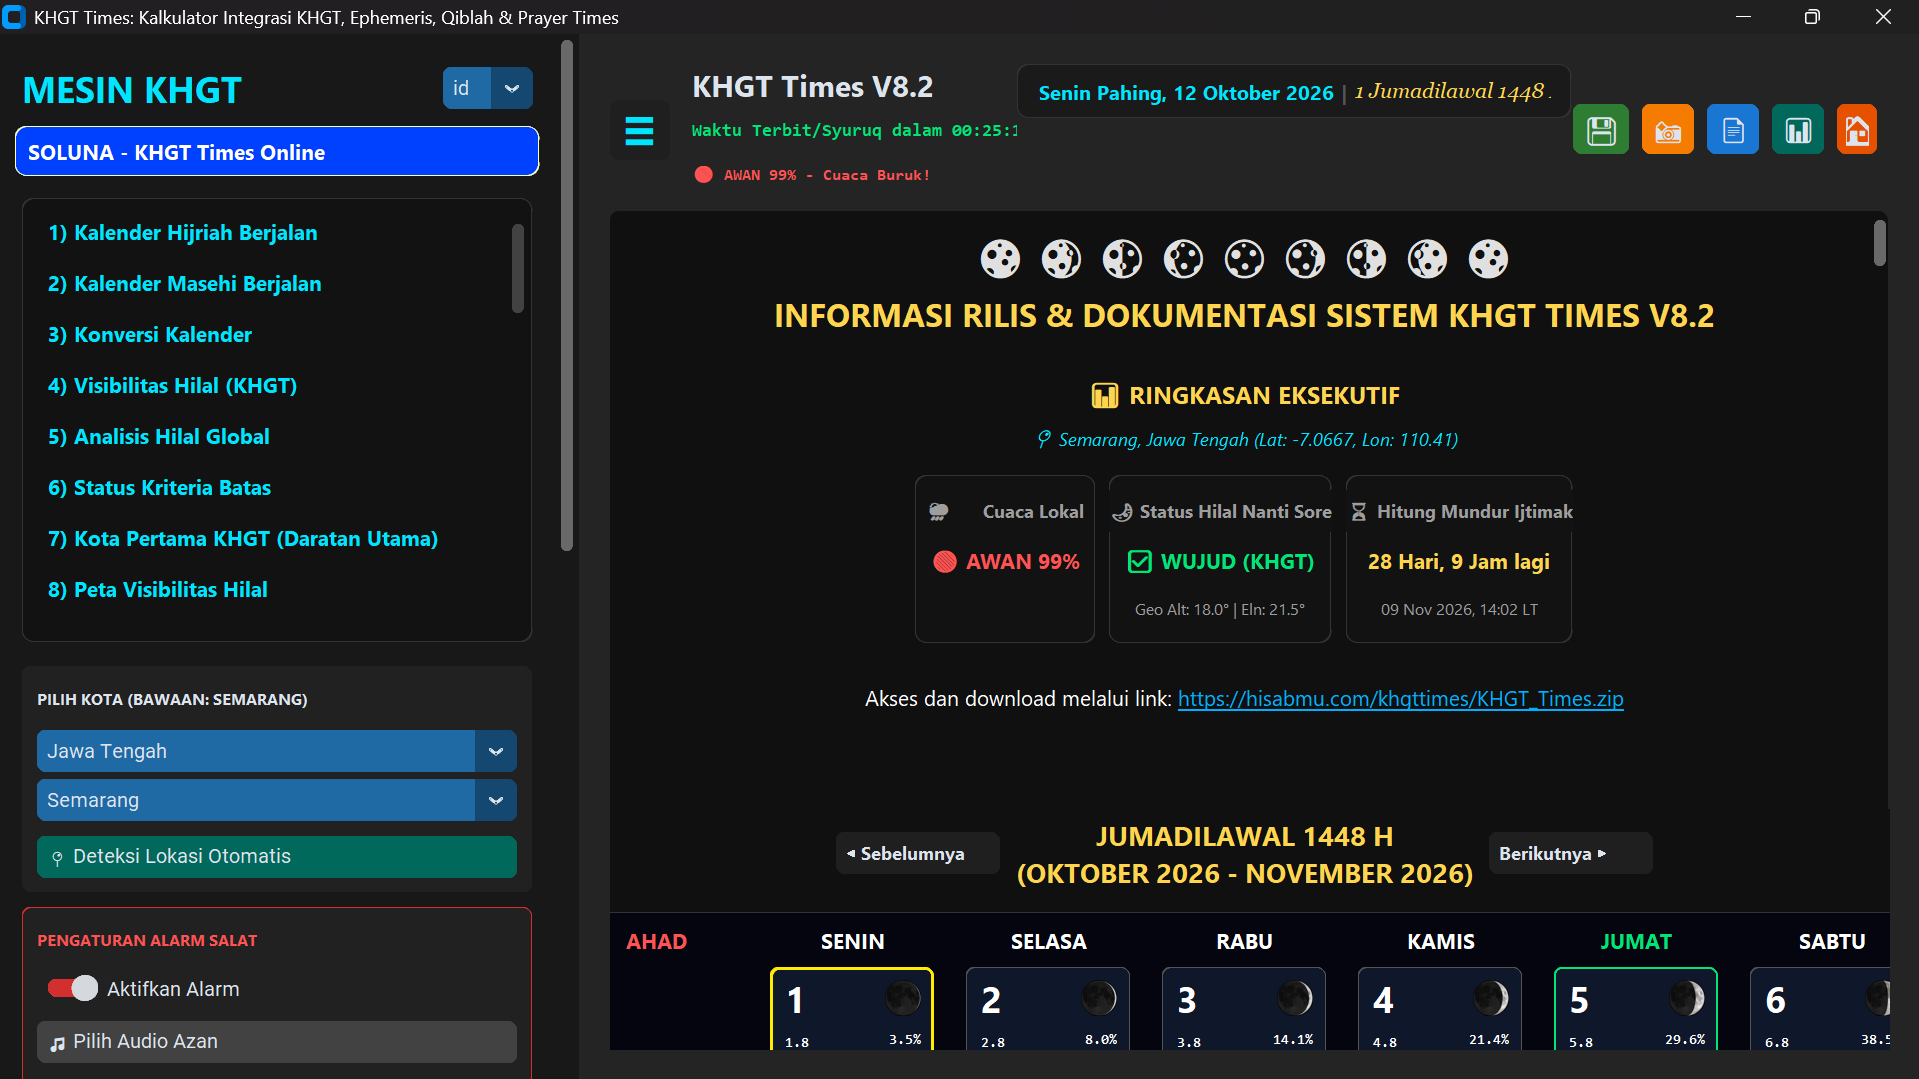
Task: Click SOLUNA - KHGT Times Online button
Action: coord(277,152)
